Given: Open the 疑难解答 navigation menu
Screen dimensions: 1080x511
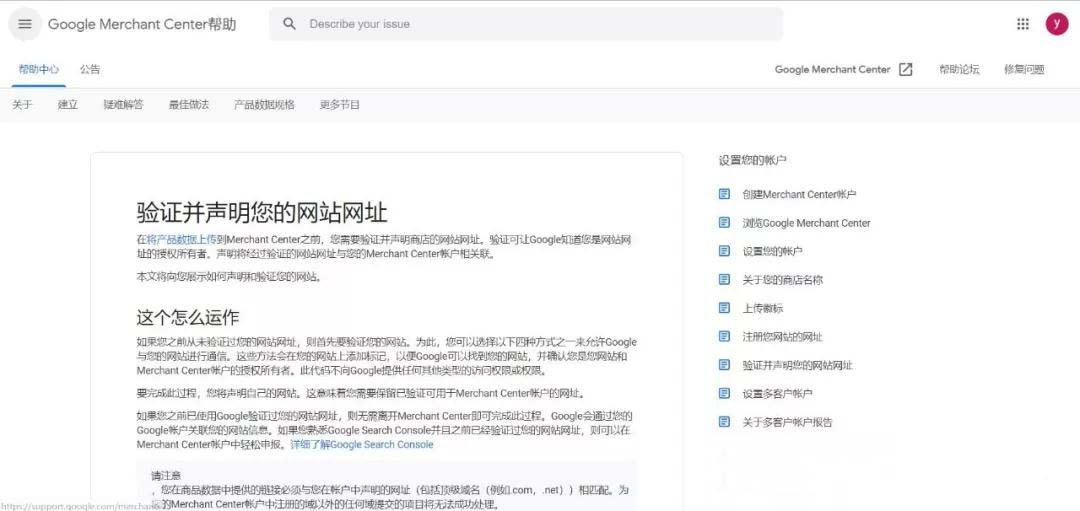Looking at the screenshot, I should 123,105.
